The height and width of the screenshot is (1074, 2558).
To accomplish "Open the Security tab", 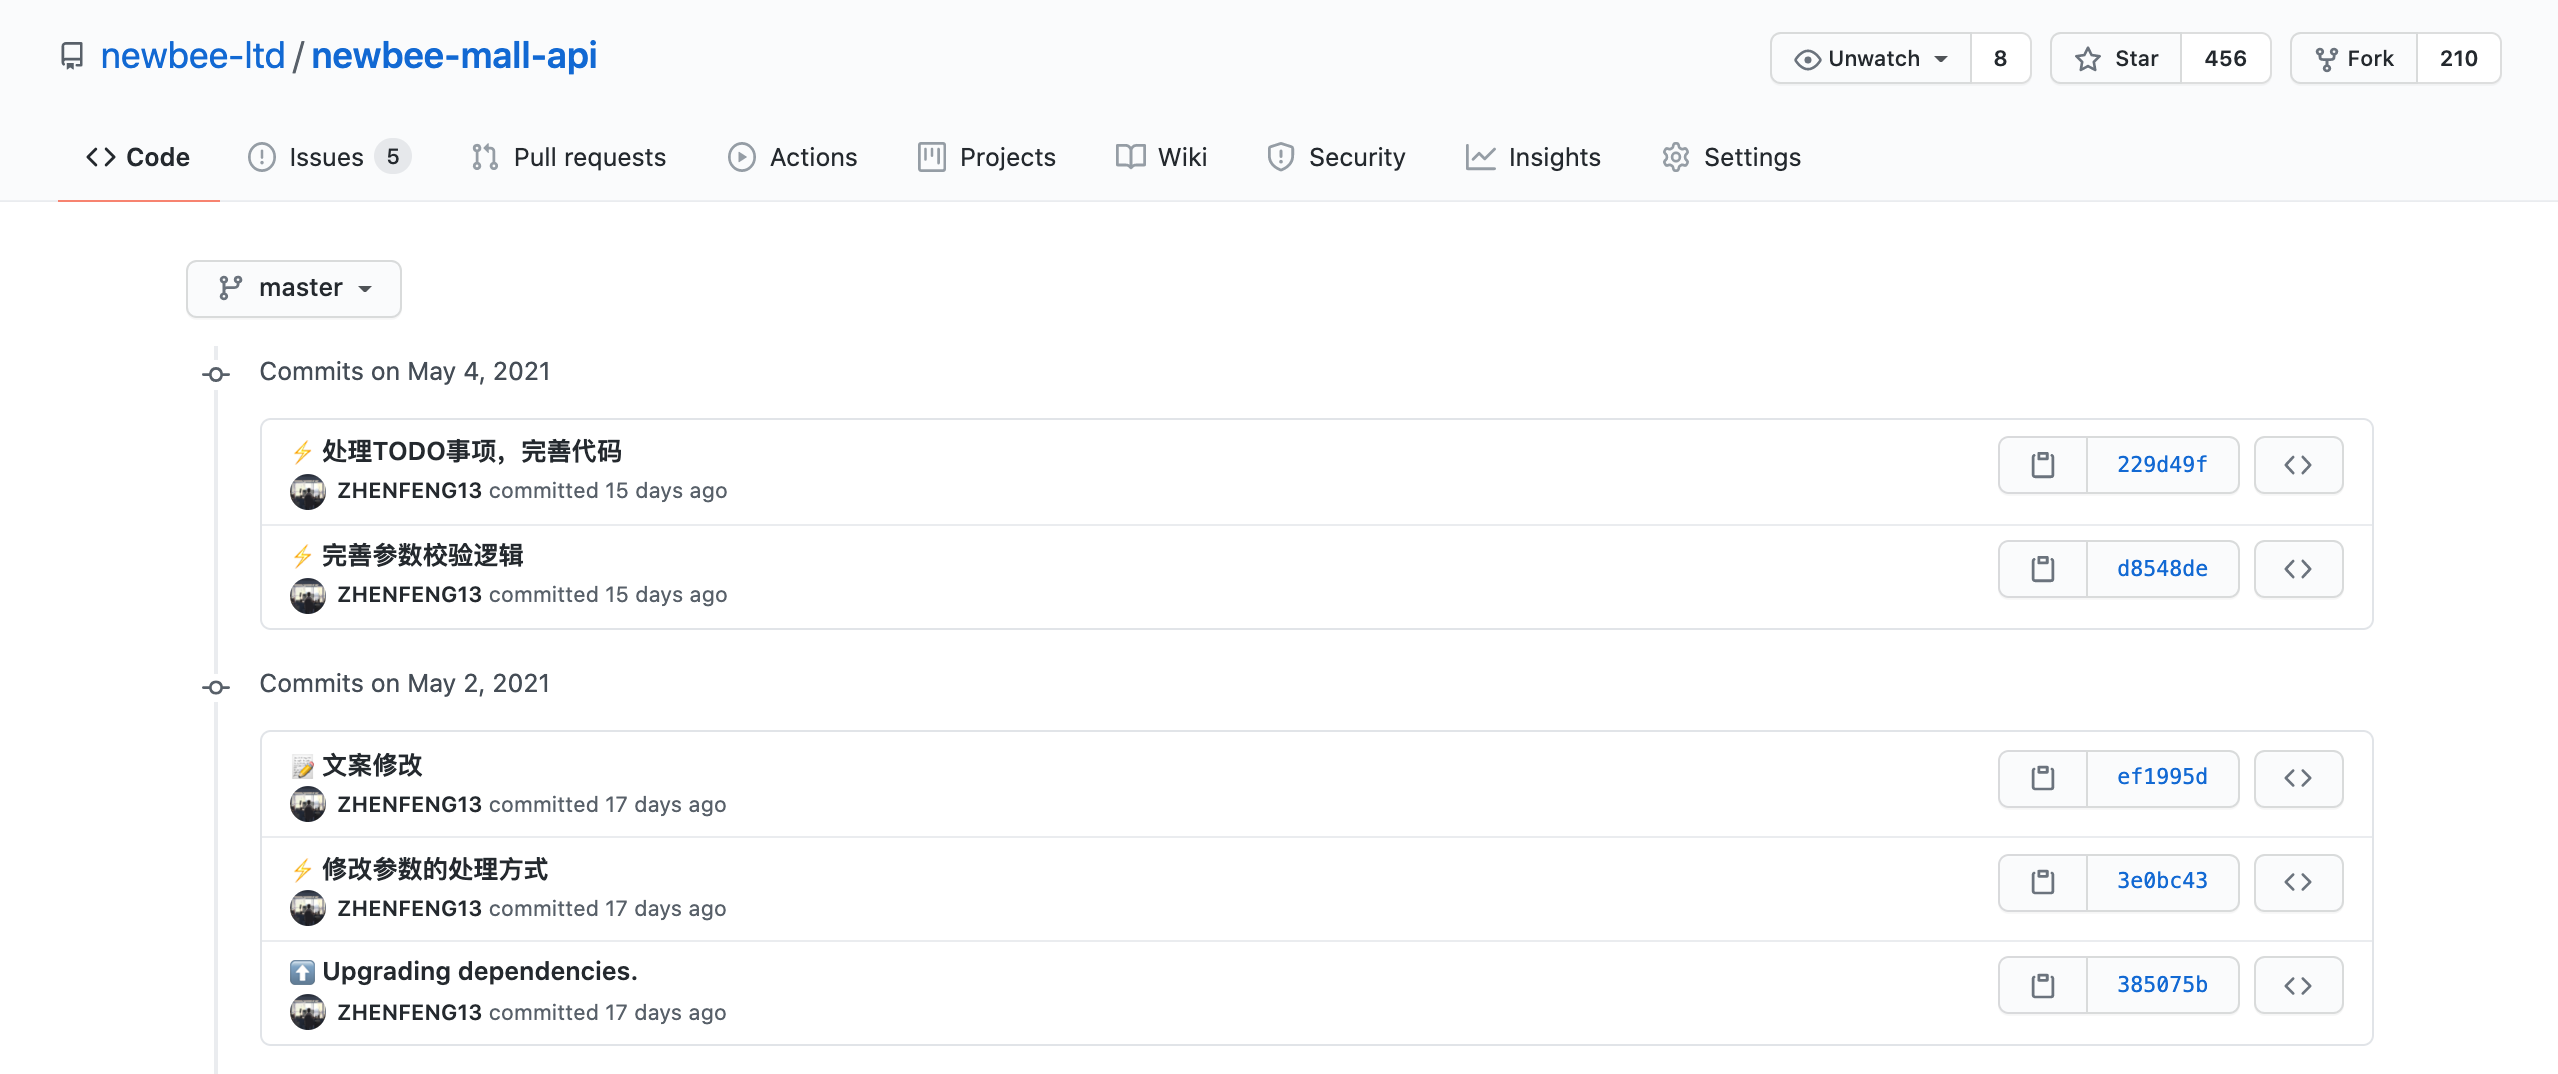I will pyautogui.click(x=1336, y=157).
